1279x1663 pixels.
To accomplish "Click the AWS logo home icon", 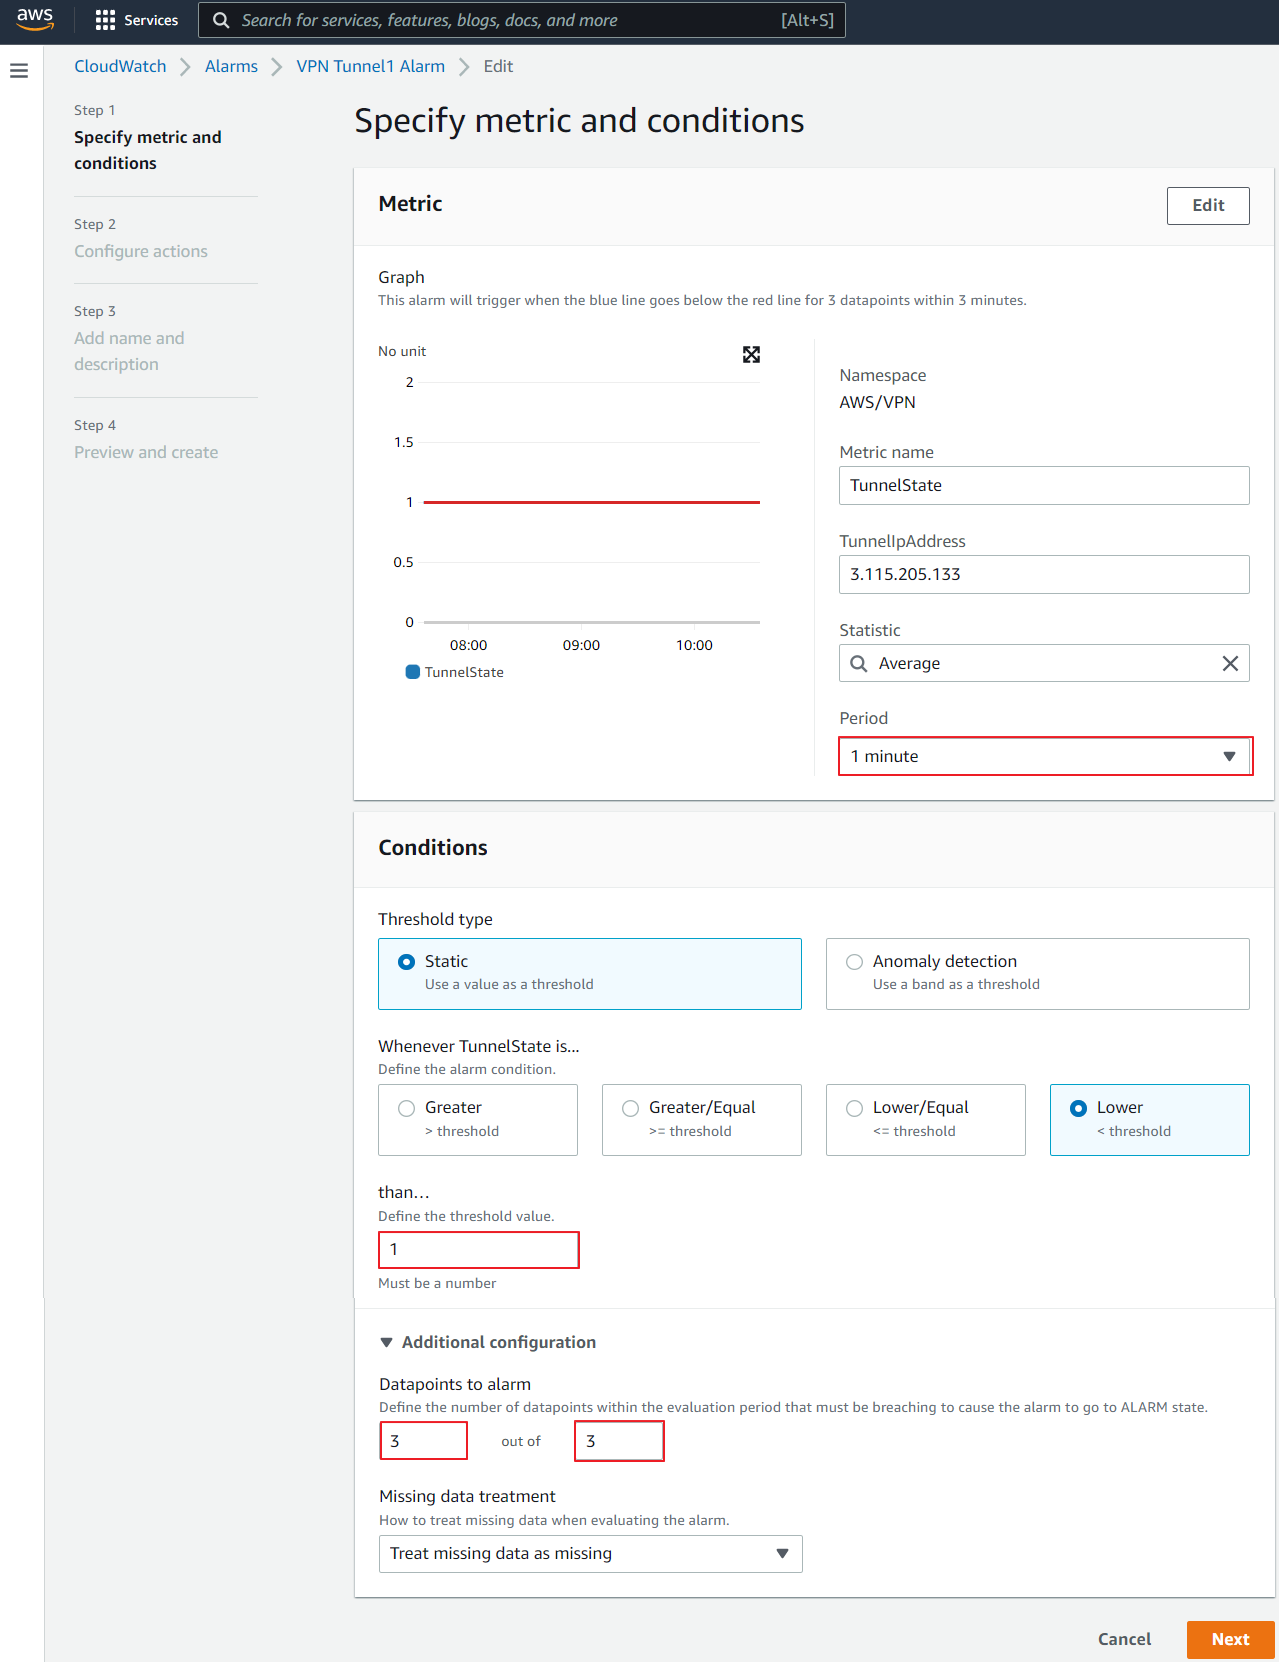I will coord(35,19).
